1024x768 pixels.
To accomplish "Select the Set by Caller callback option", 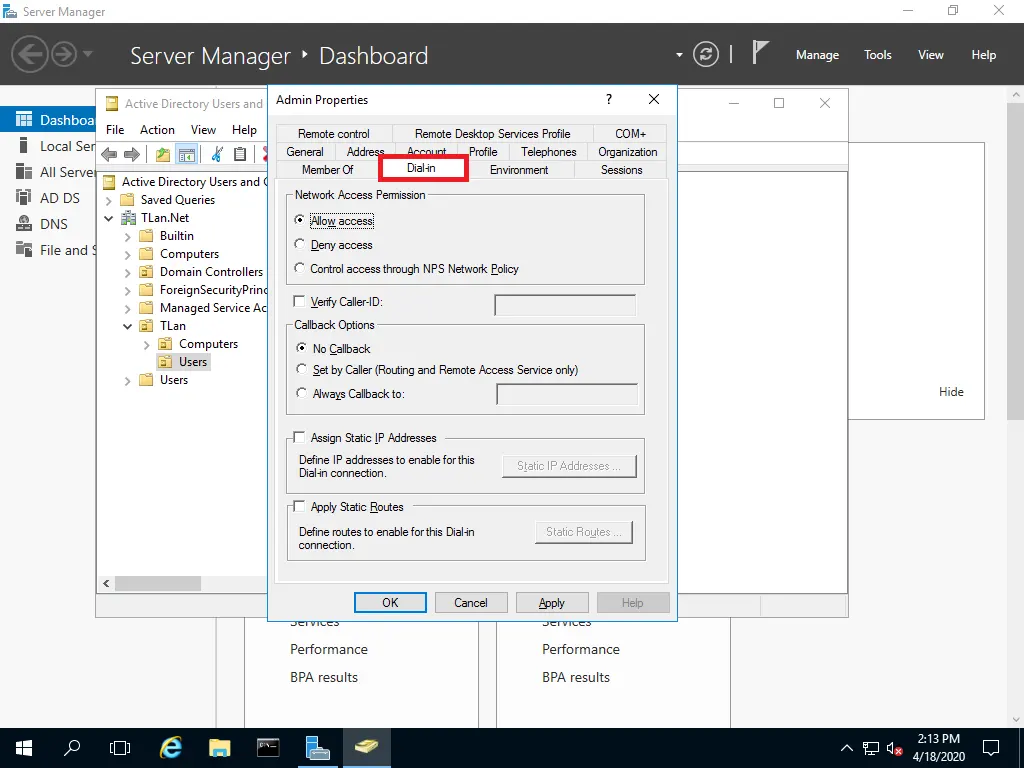I will (301, 369).
